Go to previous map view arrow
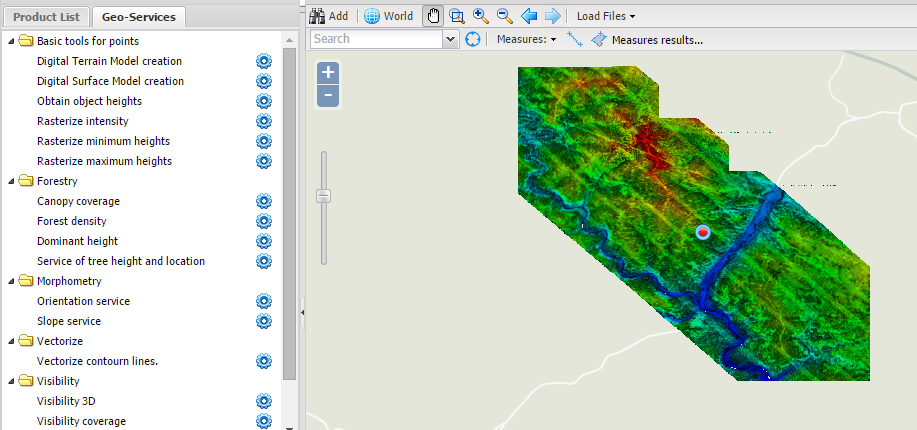 point(529,16)
